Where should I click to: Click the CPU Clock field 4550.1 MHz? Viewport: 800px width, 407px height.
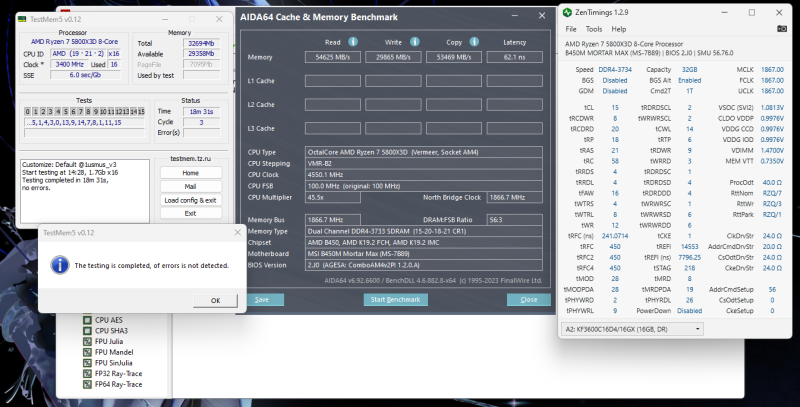click(x=423, y=174)
